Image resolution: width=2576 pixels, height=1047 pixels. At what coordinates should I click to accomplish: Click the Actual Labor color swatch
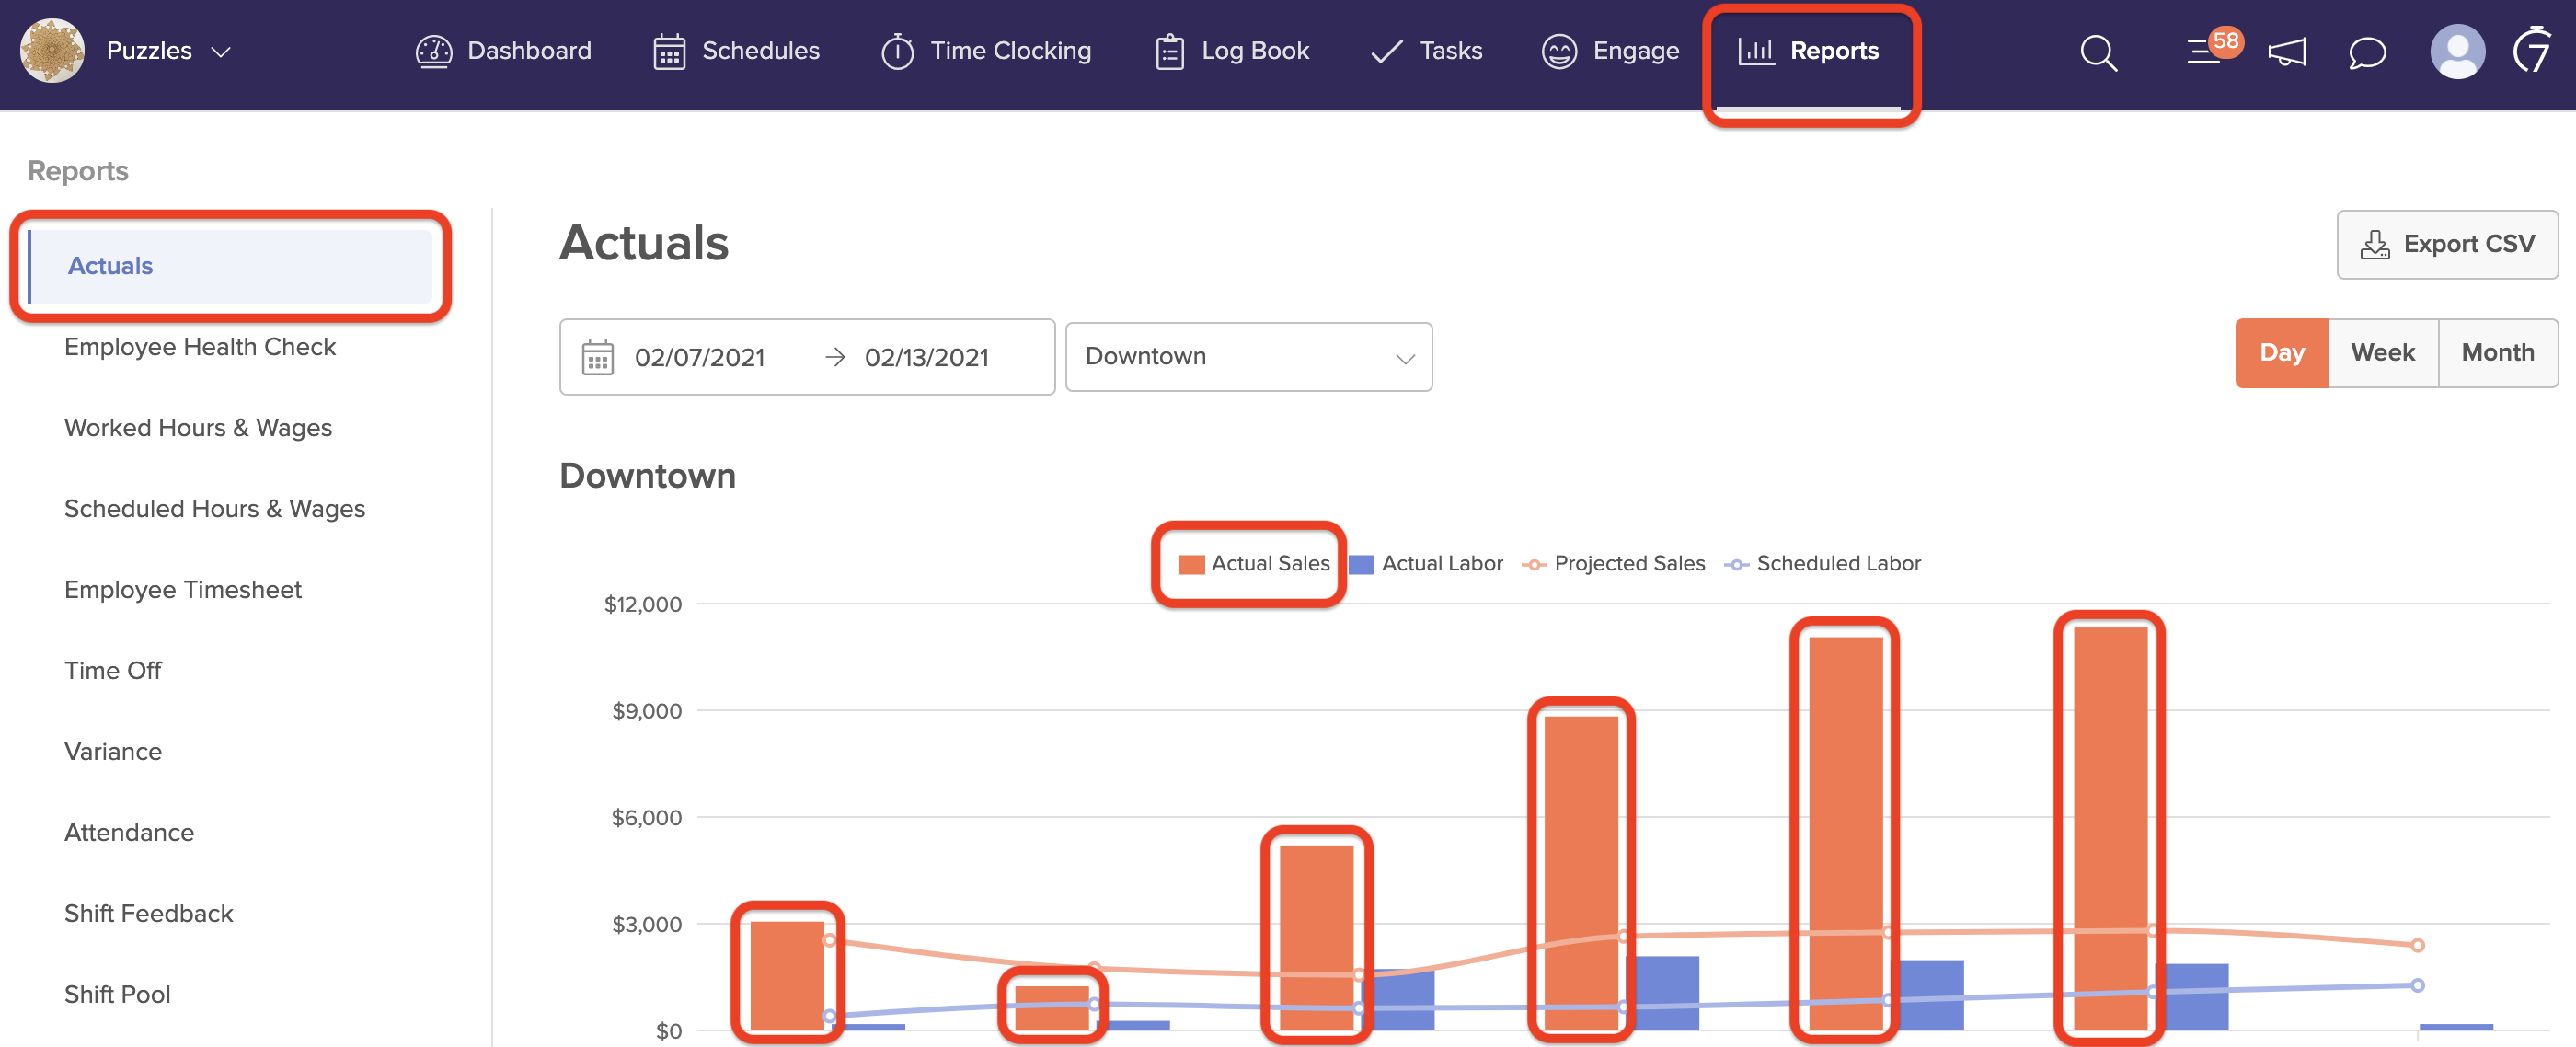[x=1361, y=564]
